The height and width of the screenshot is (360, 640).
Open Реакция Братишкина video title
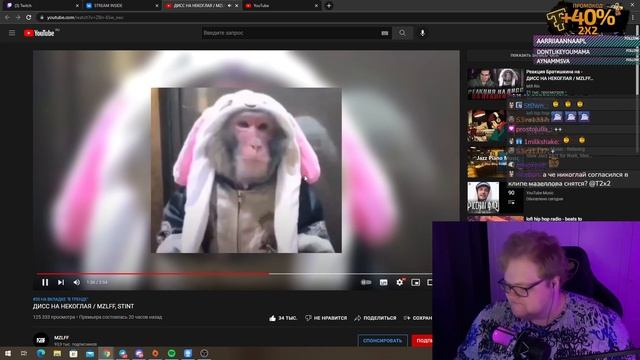pos(559,75)
